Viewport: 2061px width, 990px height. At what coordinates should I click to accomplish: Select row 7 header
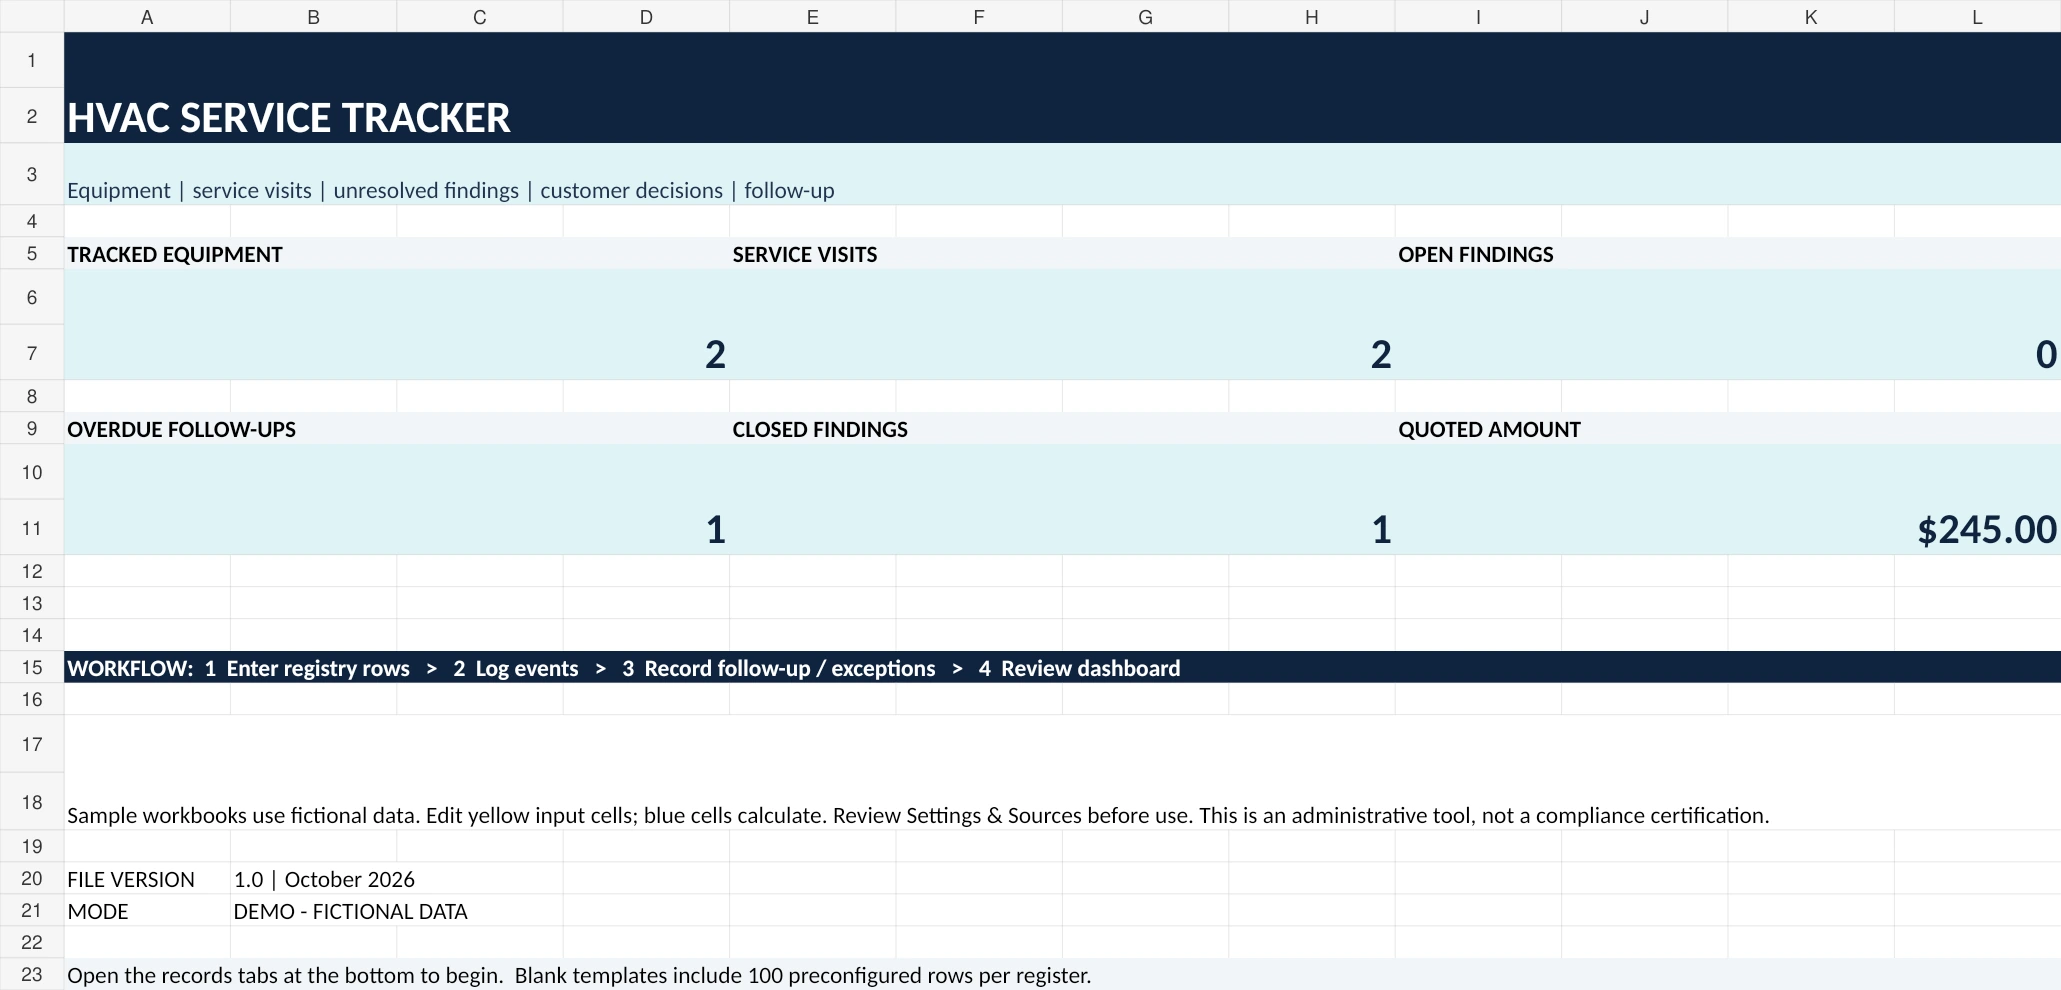(32, 353)
